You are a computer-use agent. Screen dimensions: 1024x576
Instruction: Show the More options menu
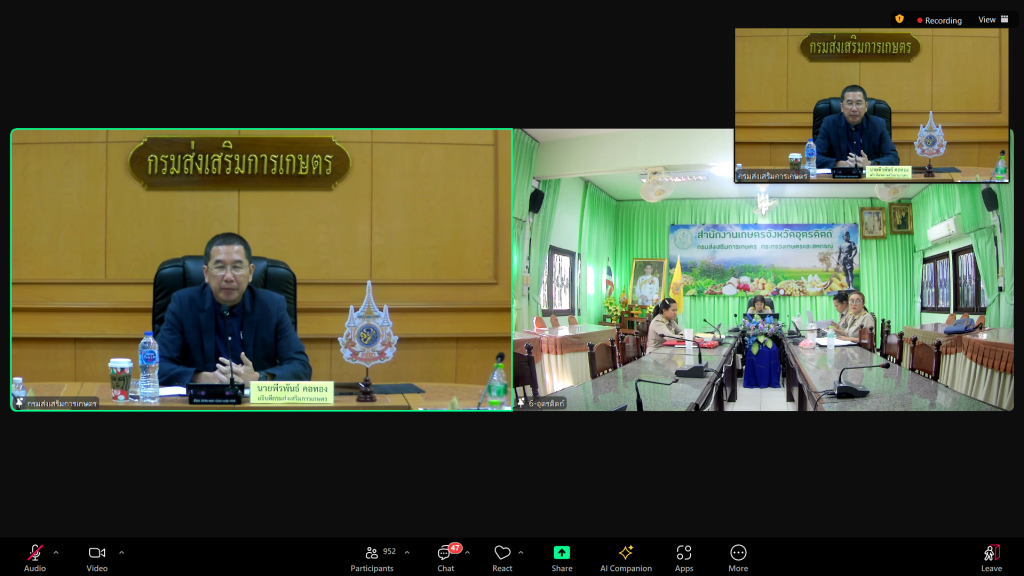[738, 558]
